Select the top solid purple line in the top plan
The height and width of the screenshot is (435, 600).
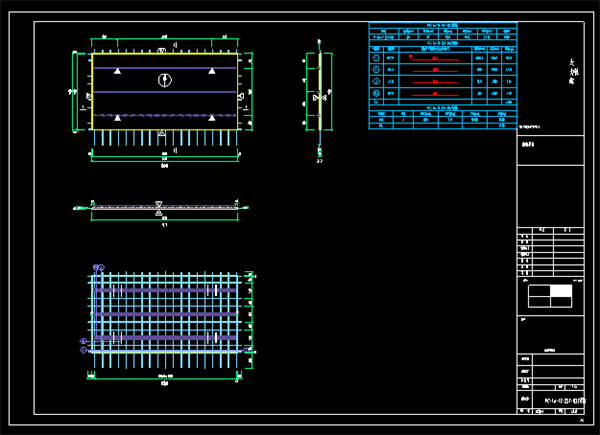pos(165,68)
